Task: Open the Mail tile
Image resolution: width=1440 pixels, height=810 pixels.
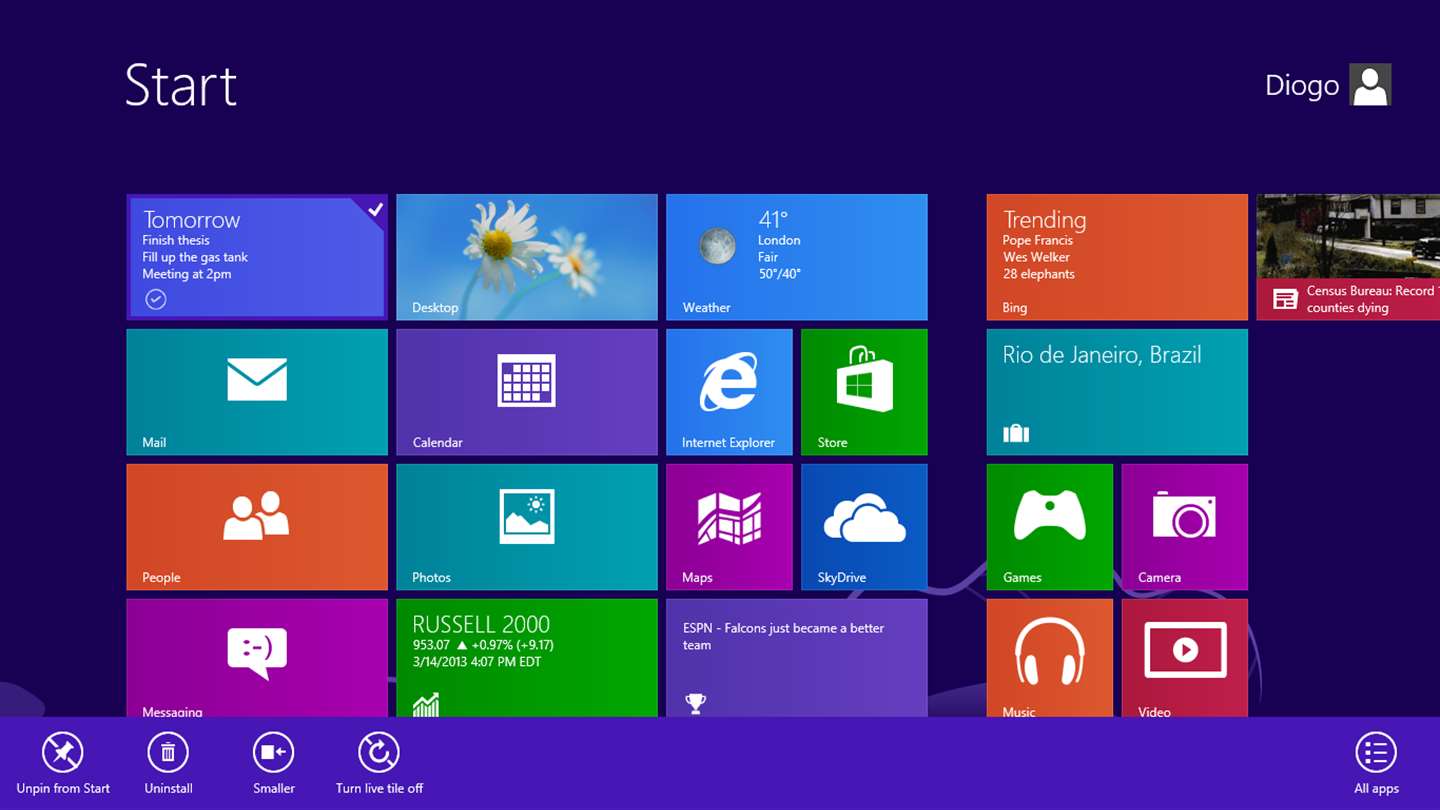Action: point(257,392)
